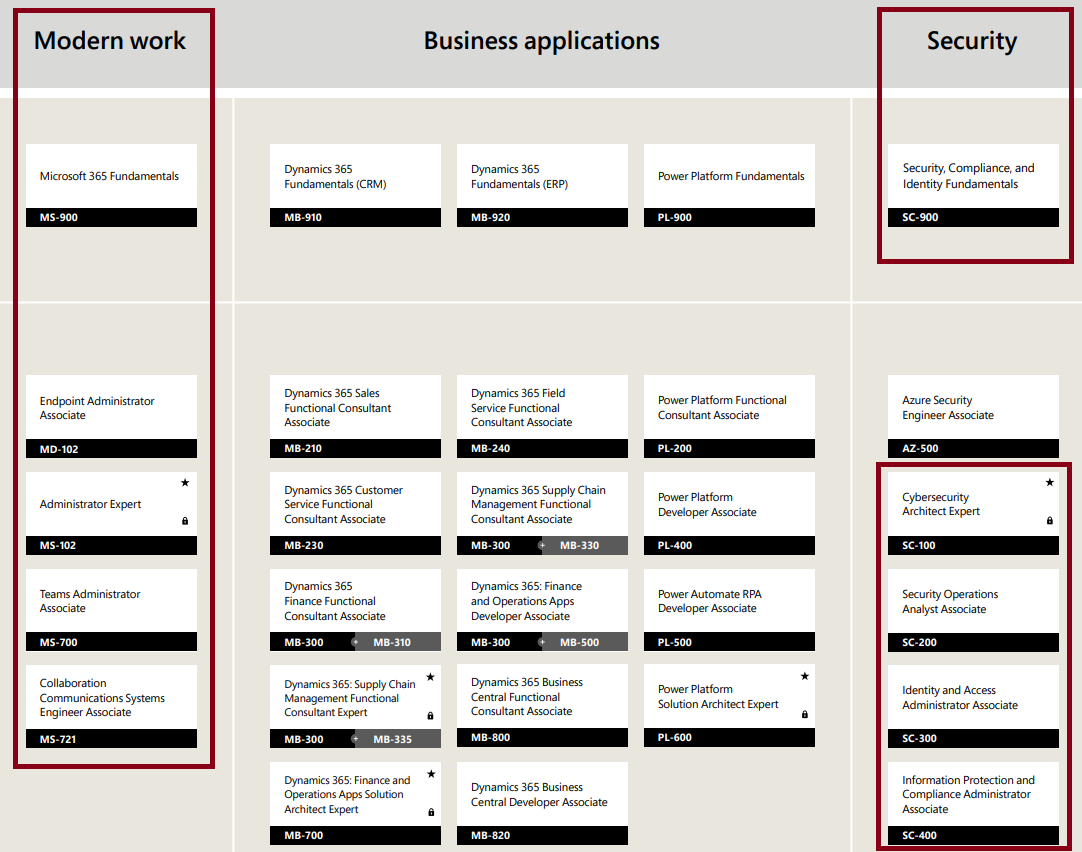Viewport: 1082px width, 852px height.
Task: Open Collaboration Communications Systems Engineer Associate title
Action: (x=102, y=697)
